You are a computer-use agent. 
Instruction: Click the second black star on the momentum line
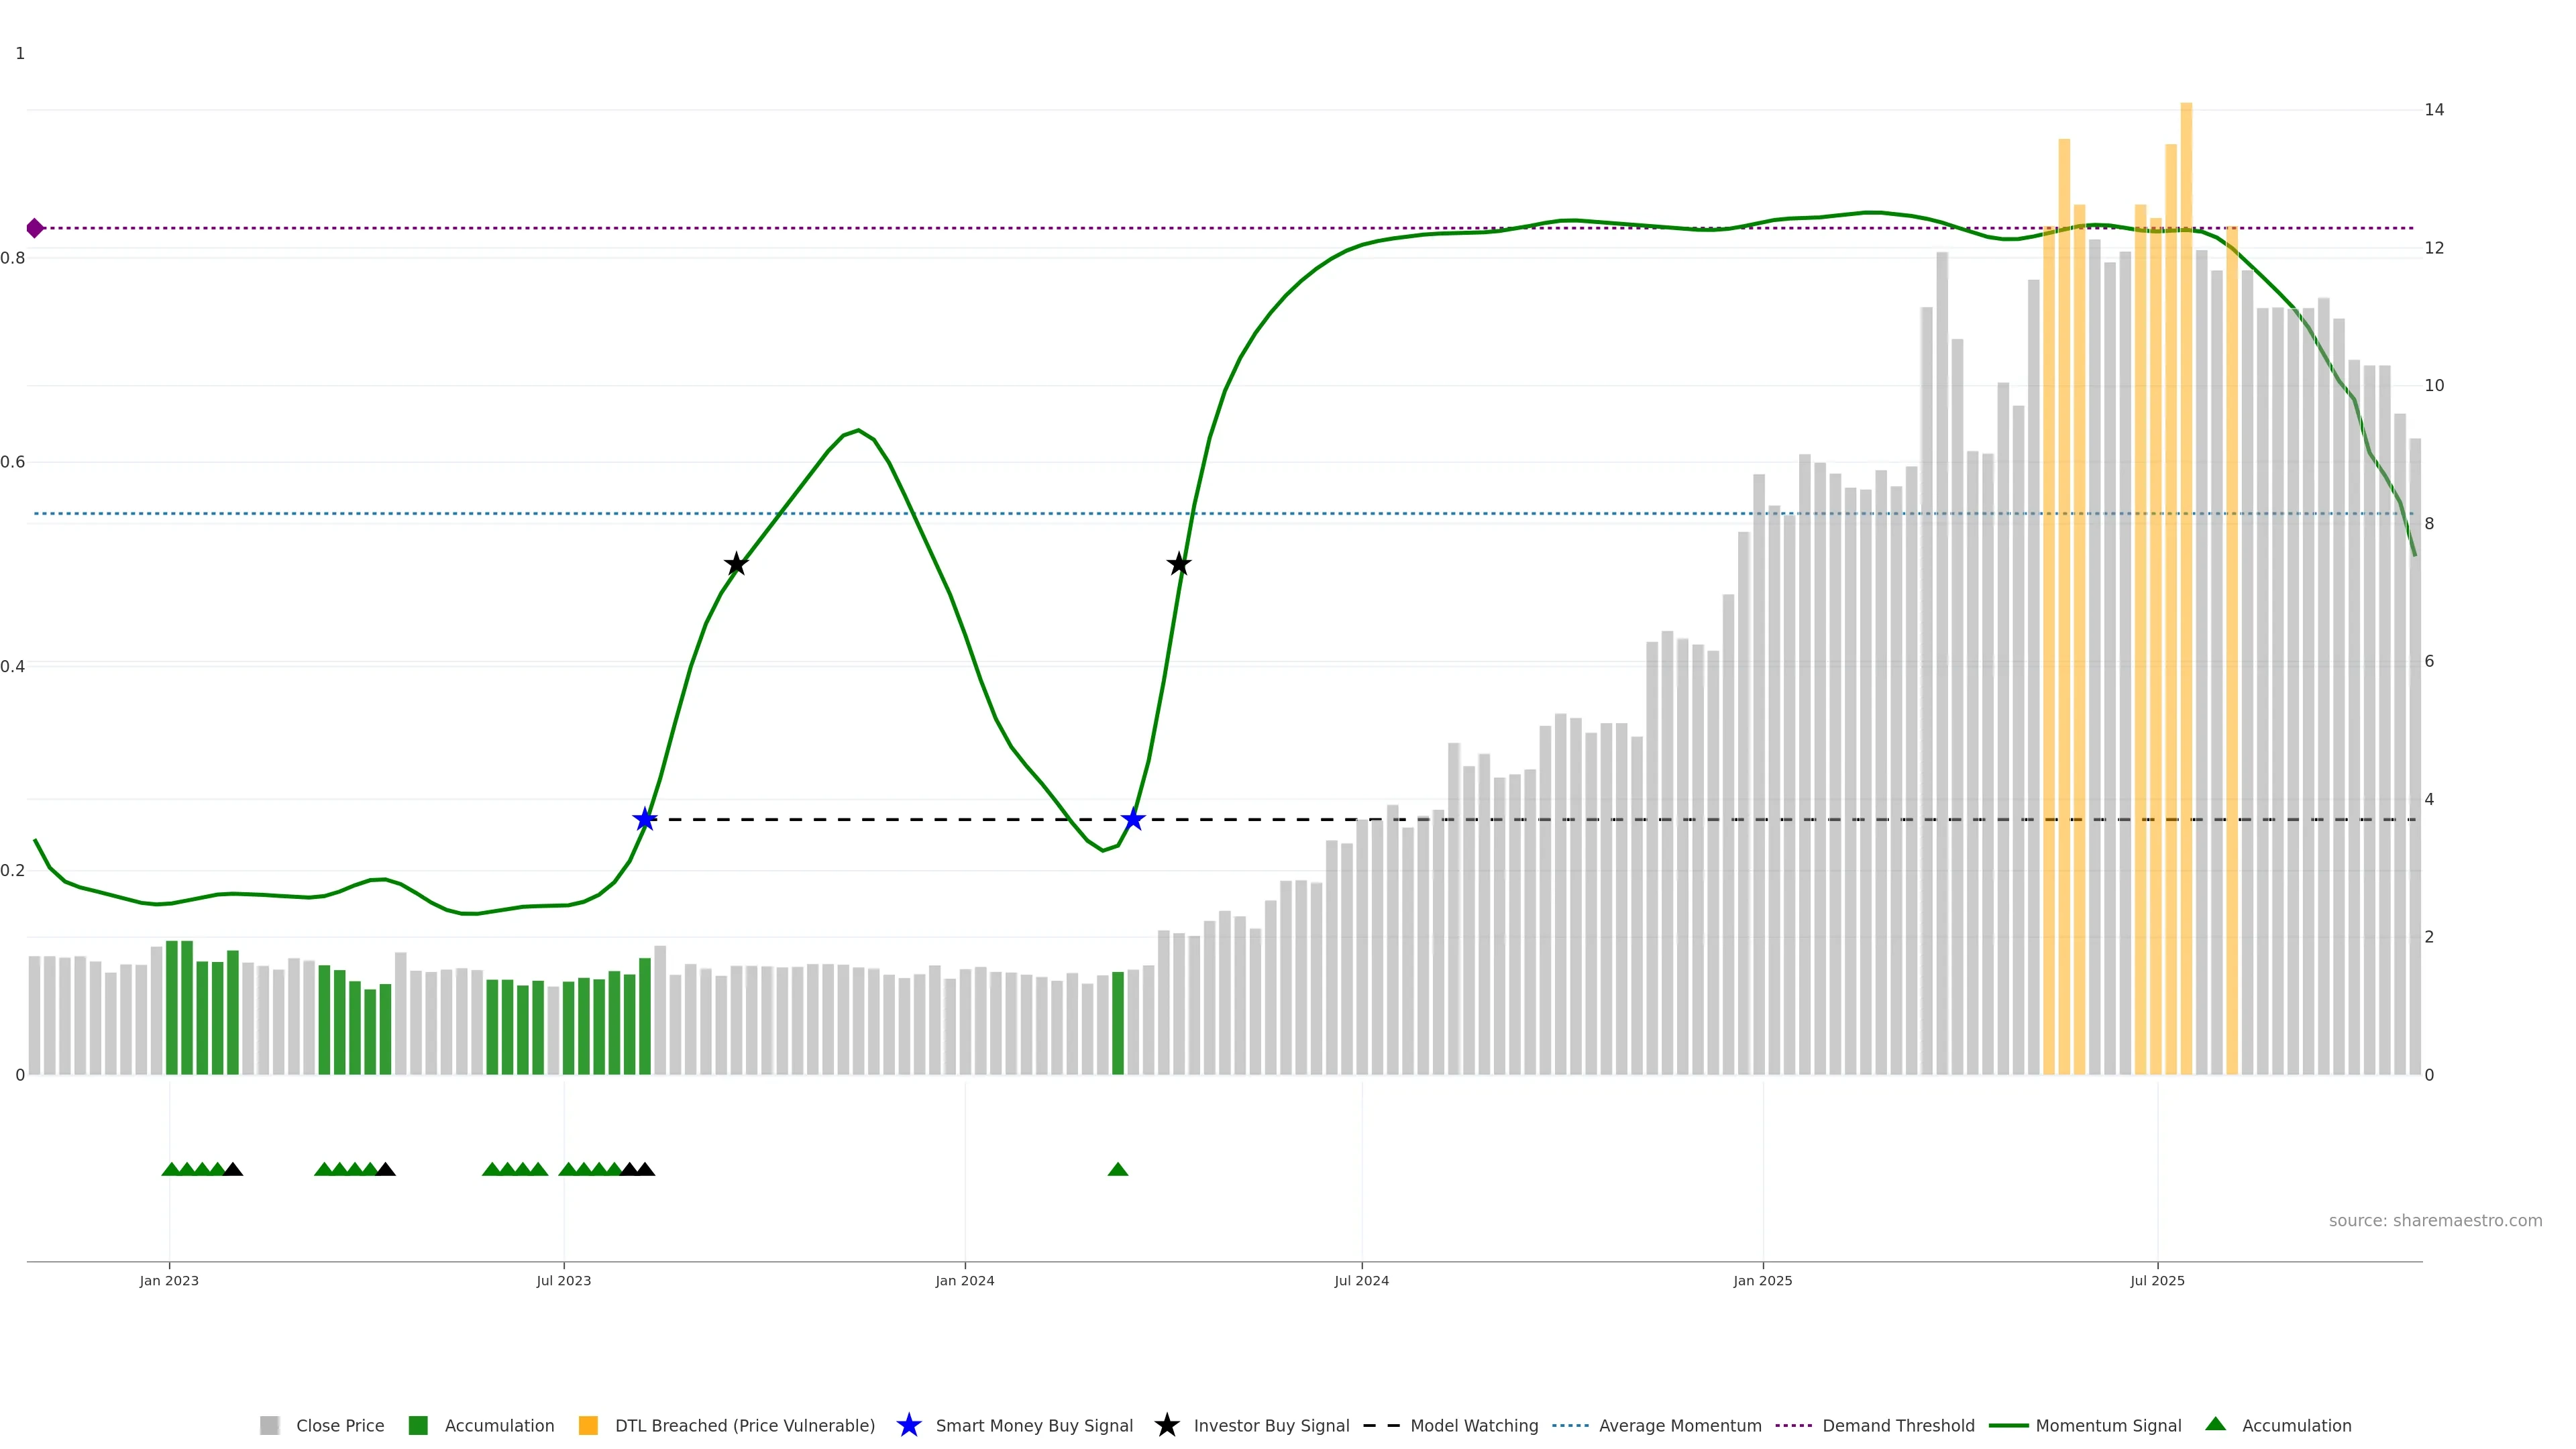point(1179,564)
